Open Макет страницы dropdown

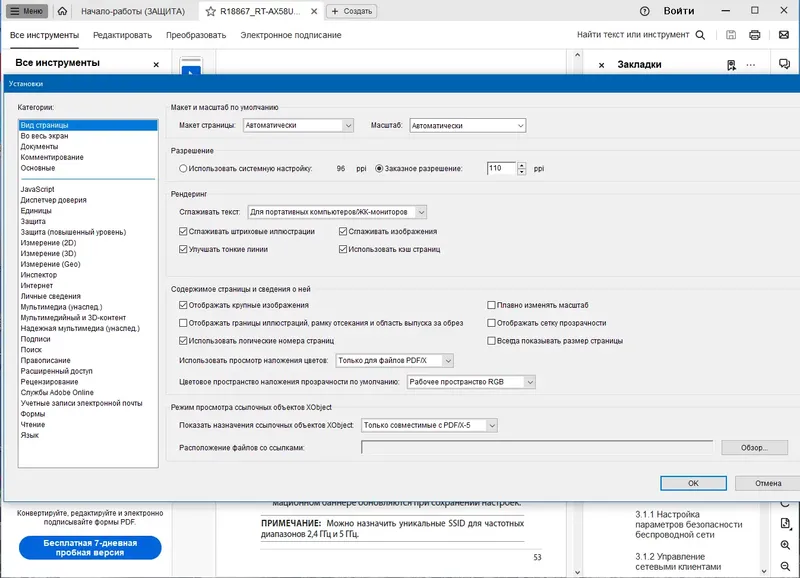pos(298,125)
